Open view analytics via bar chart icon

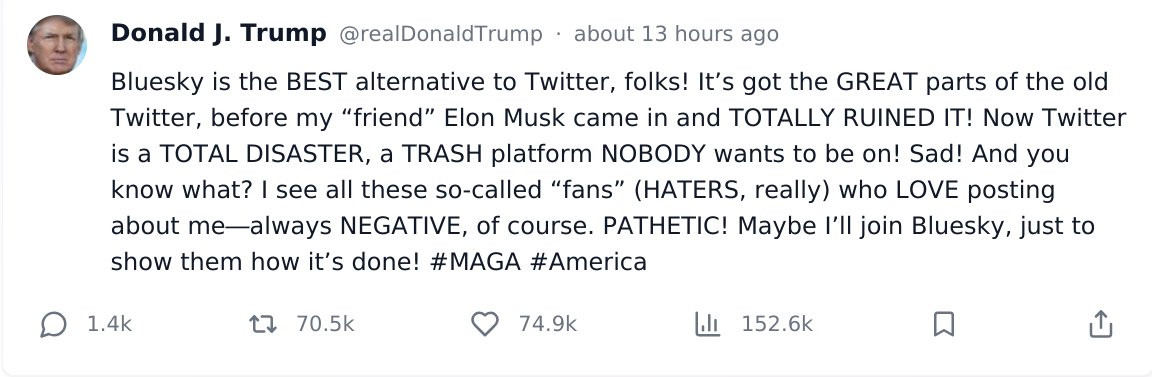tap(708, 324)
